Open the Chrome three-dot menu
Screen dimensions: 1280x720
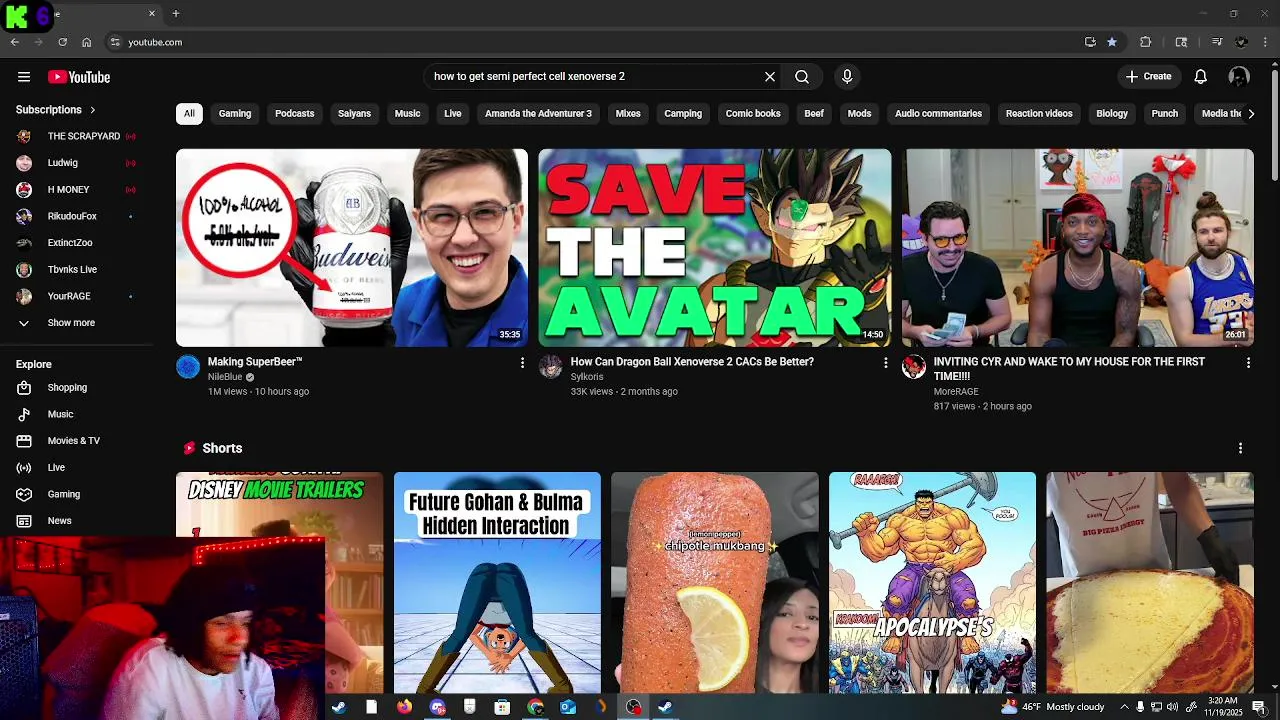click(1266, 42)
